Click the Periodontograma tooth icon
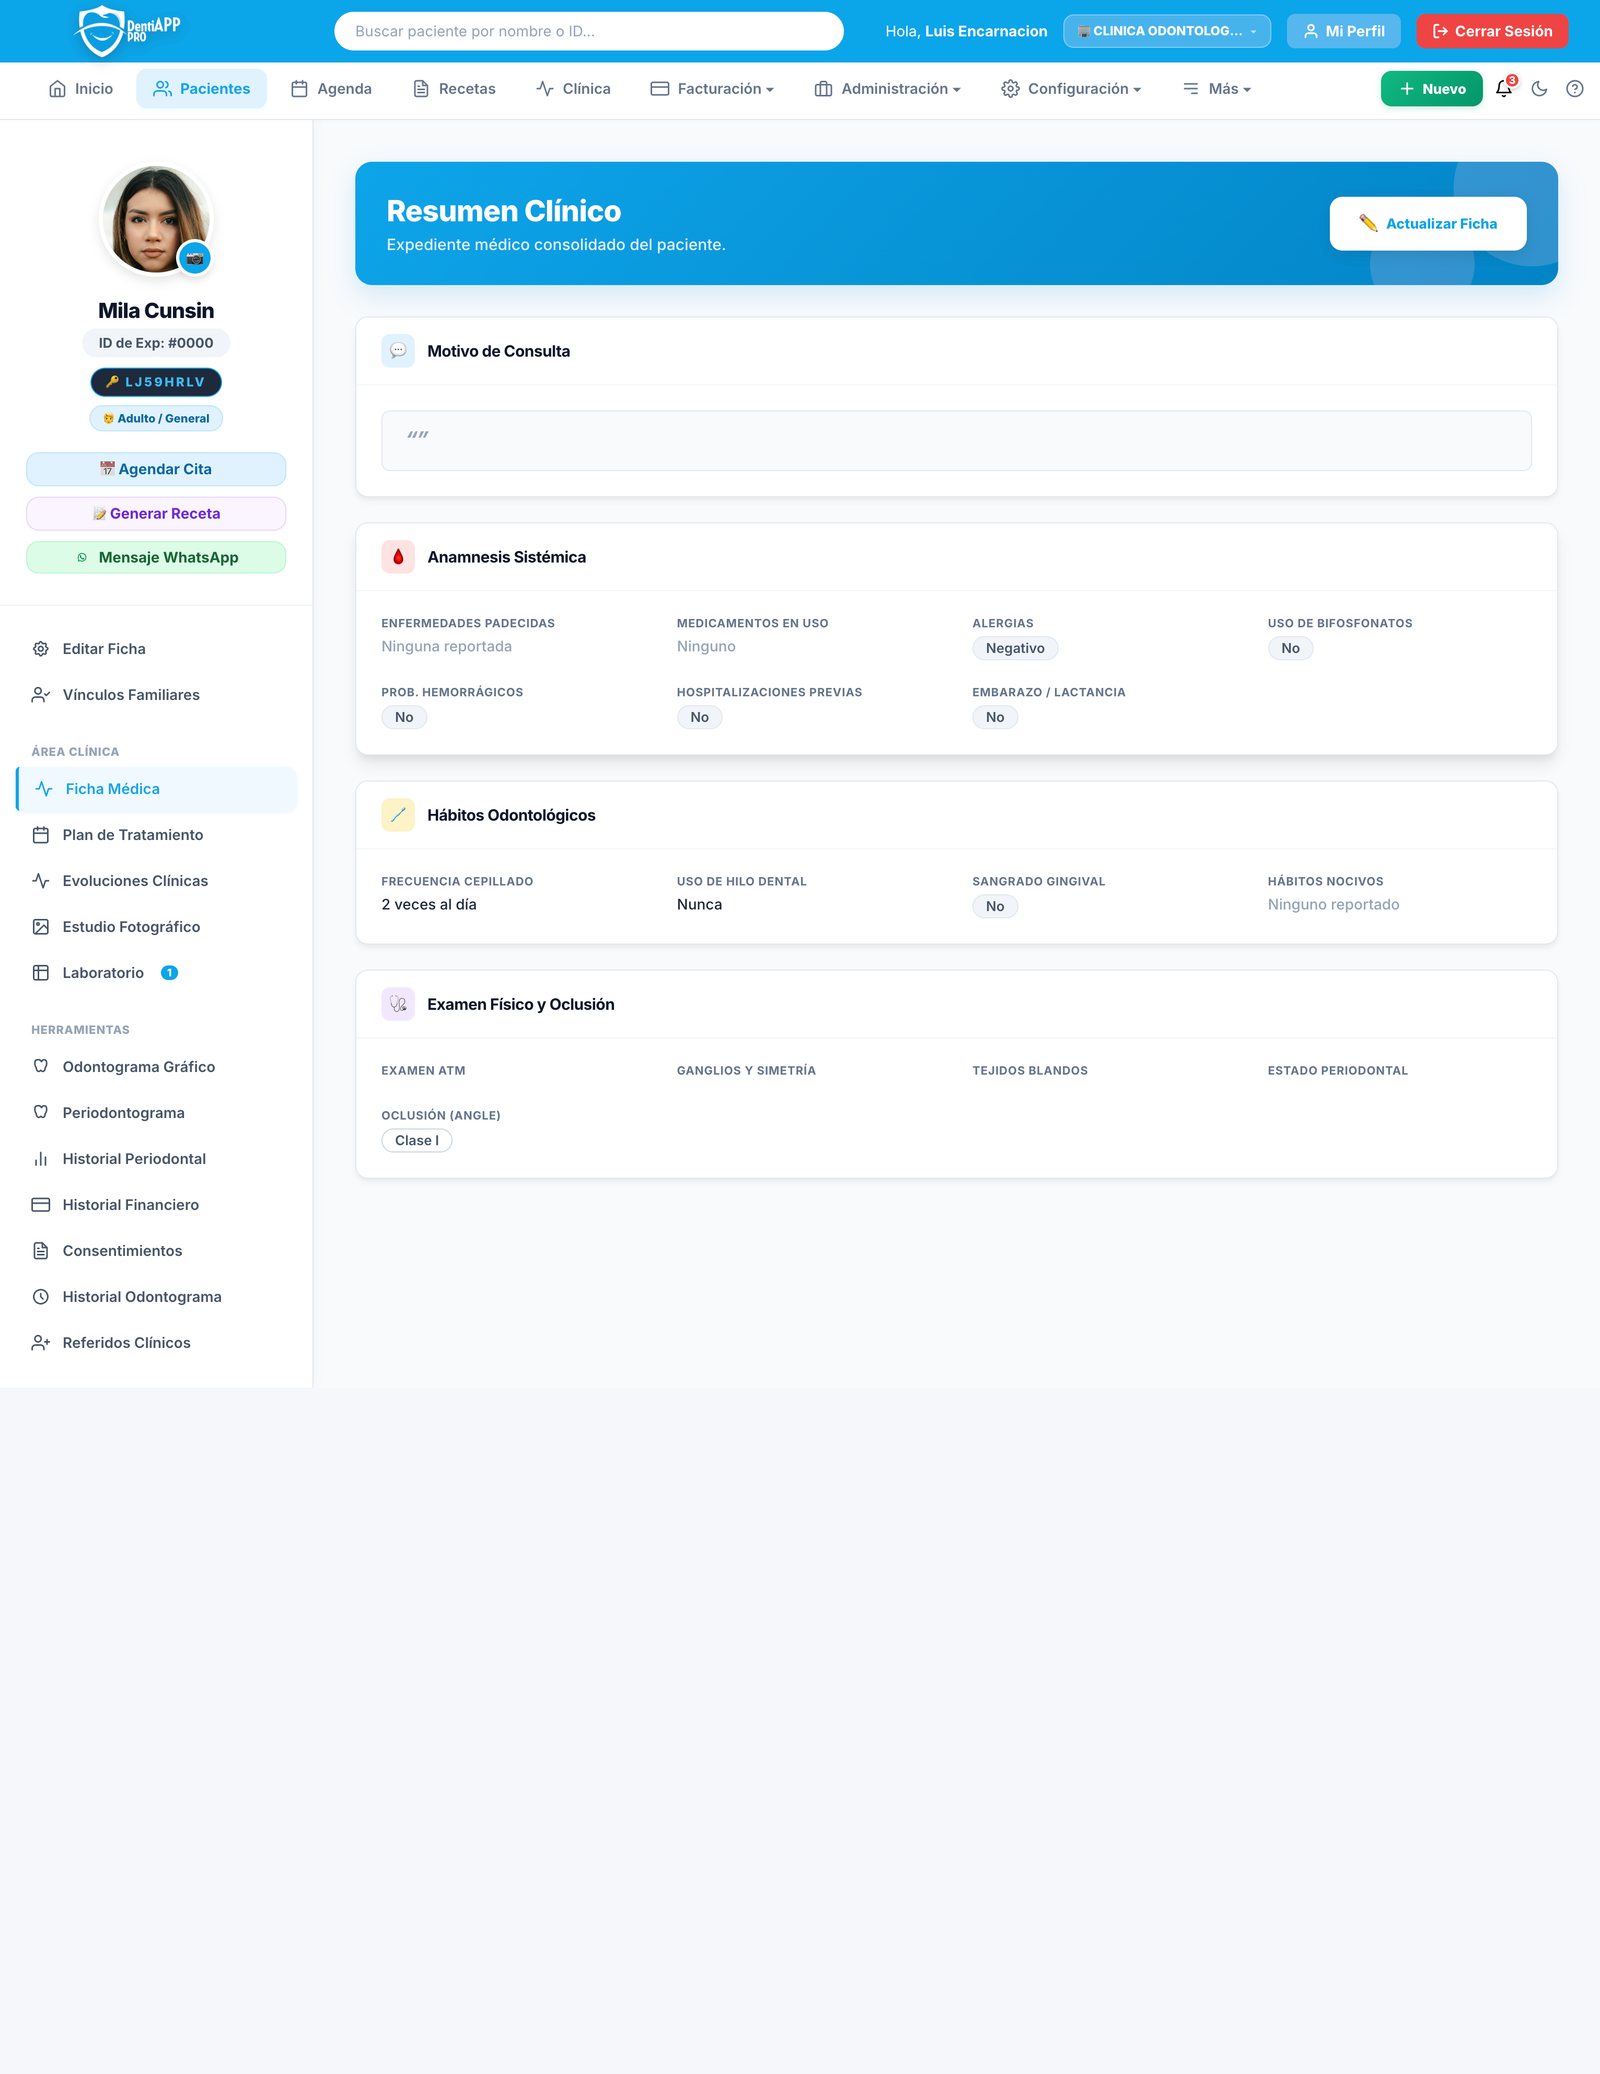This screenshot has width=1600, height=2074. click(41, 1113)
